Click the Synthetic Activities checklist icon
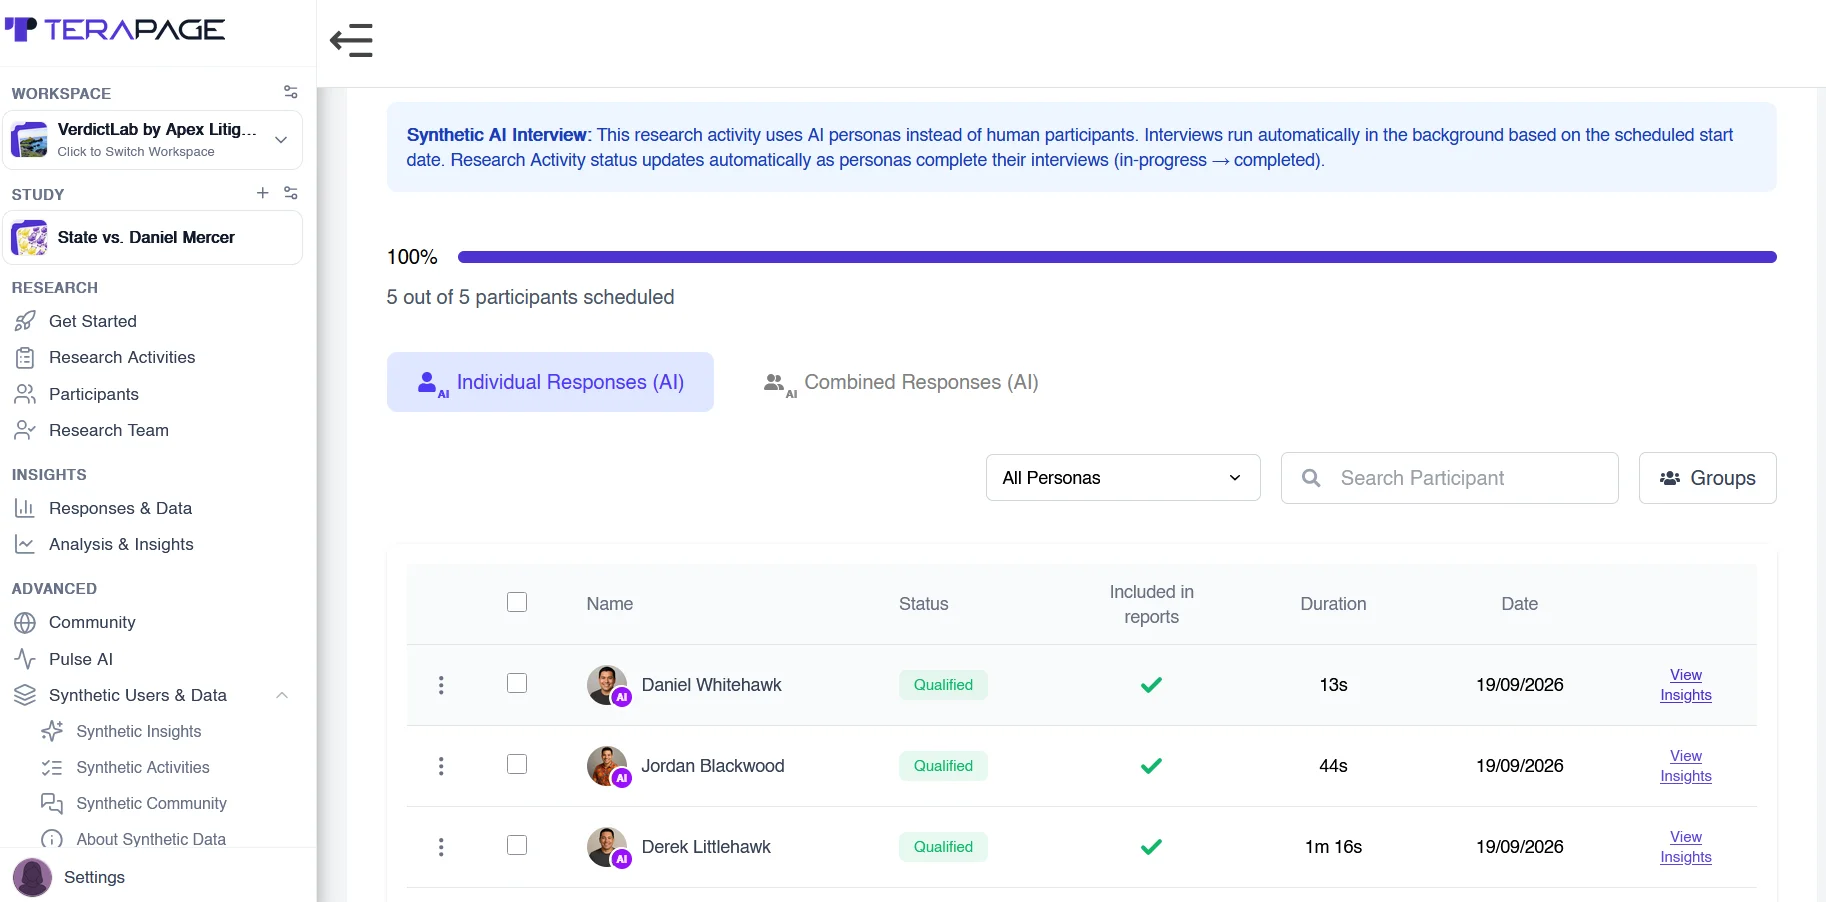1826x902 pixels. point(52,767)
